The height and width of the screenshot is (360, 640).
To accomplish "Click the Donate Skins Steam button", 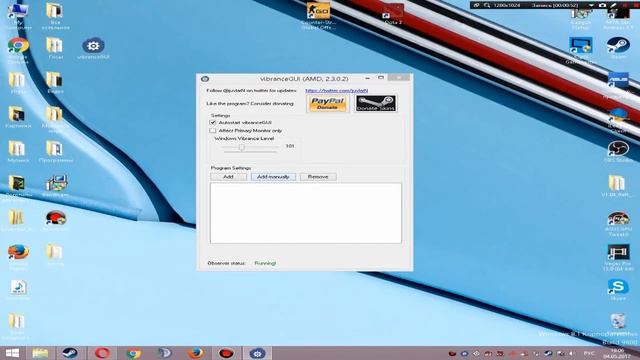I will (x=376, y=104).
